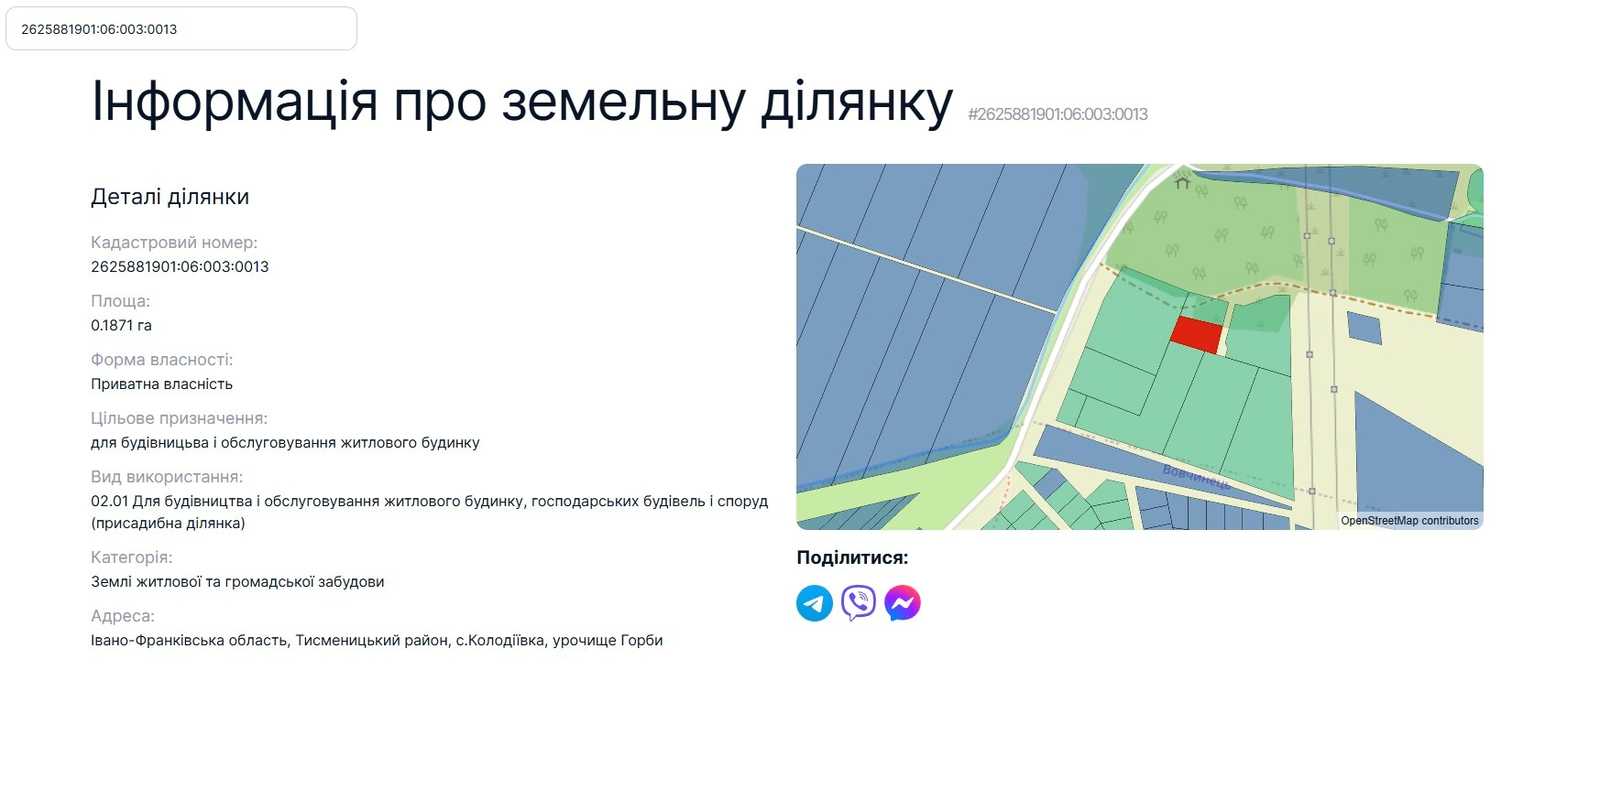This screenshot has width=1600, height=800.
Task: Click the cadastral number search field
Action: coord(181,29)
